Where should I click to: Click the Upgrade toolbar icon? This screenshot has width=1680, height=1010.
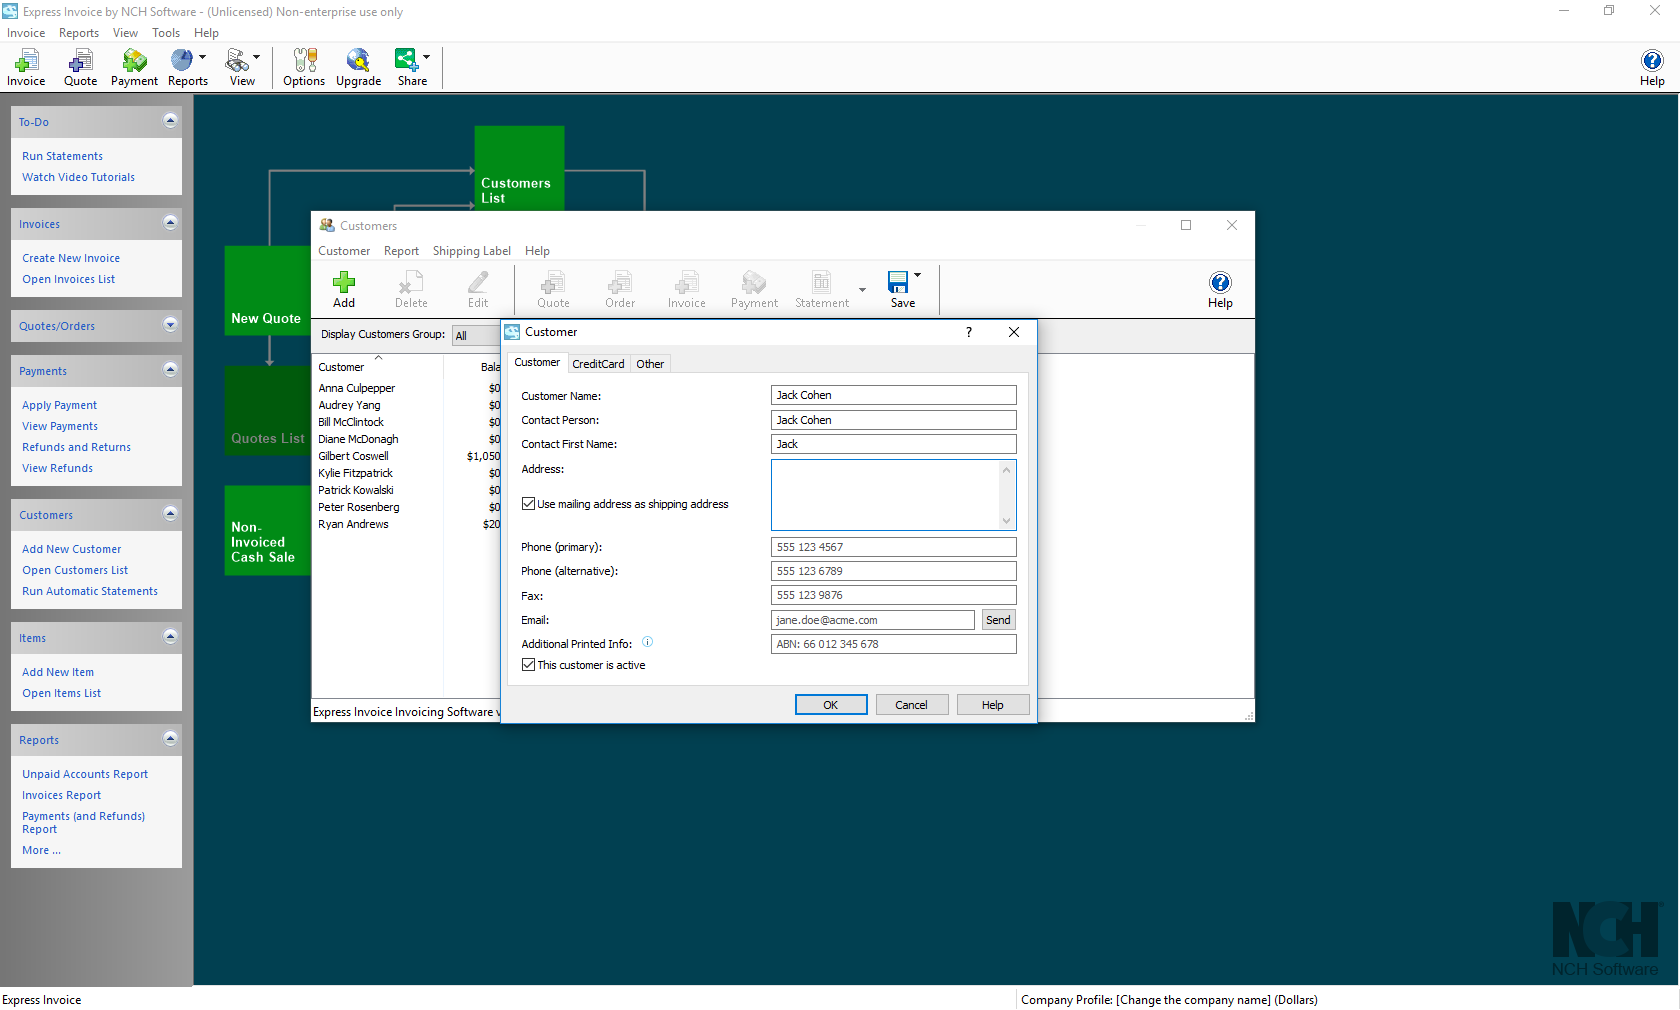click(x=358, y=68)
